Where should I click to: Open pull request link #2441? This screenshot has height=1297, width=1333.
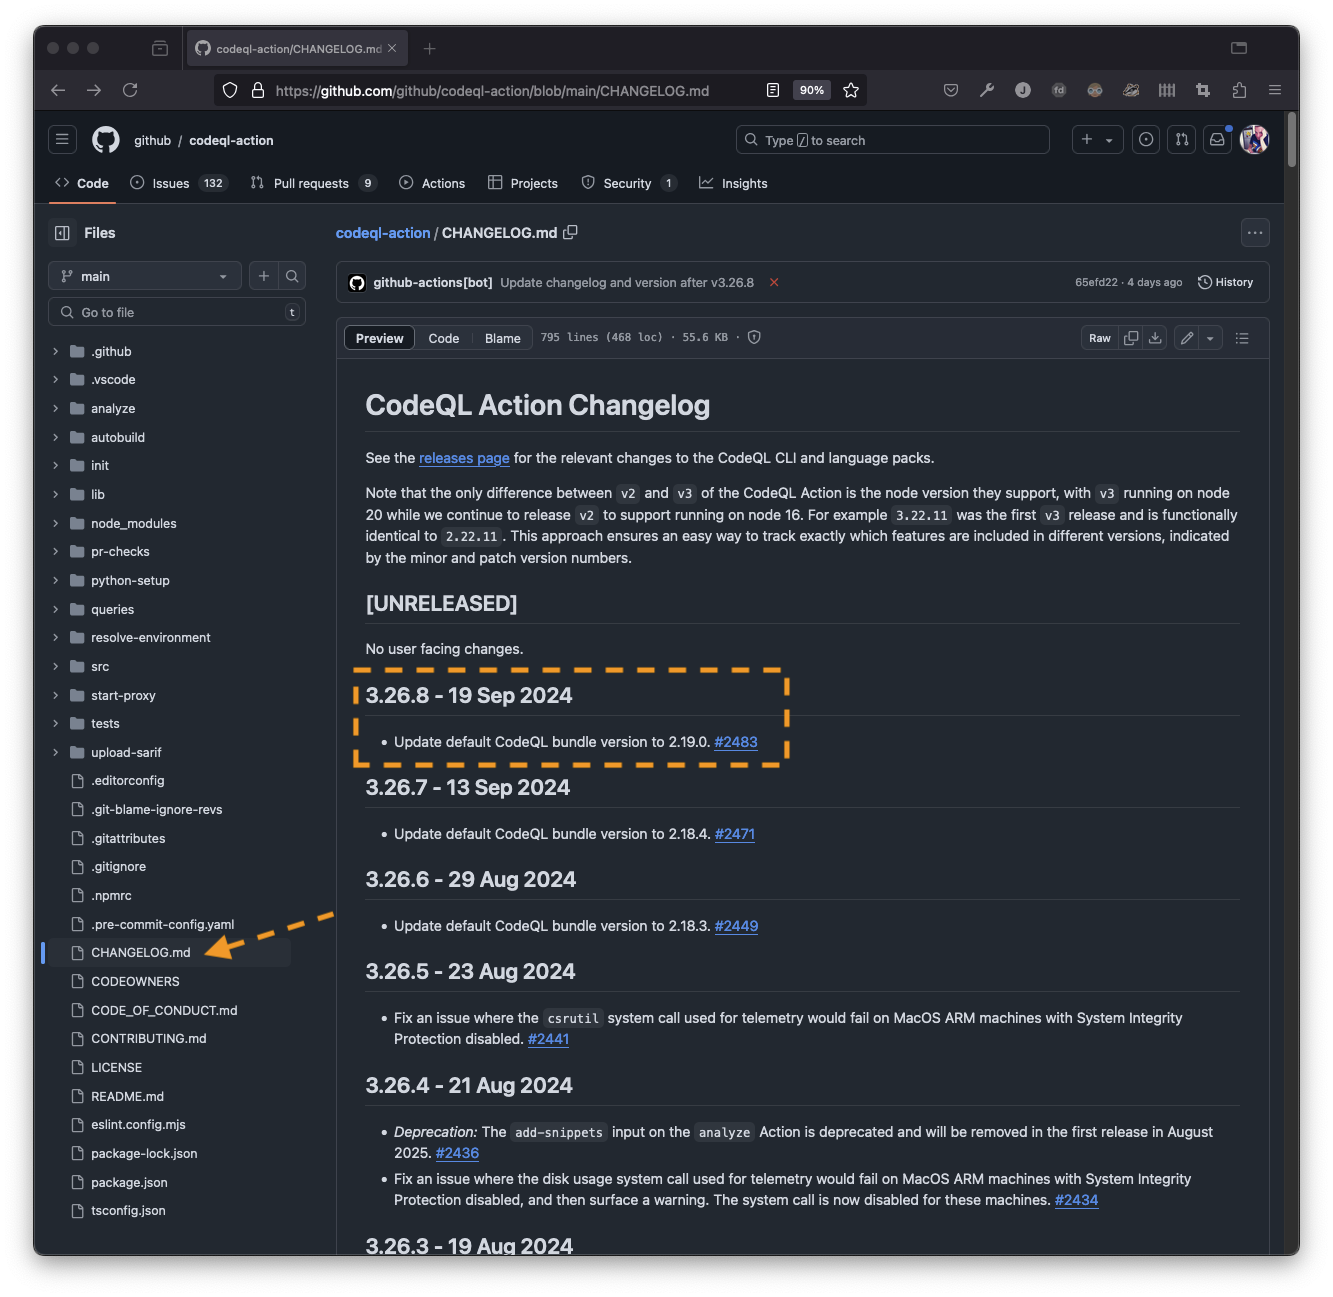point(548,1039)
